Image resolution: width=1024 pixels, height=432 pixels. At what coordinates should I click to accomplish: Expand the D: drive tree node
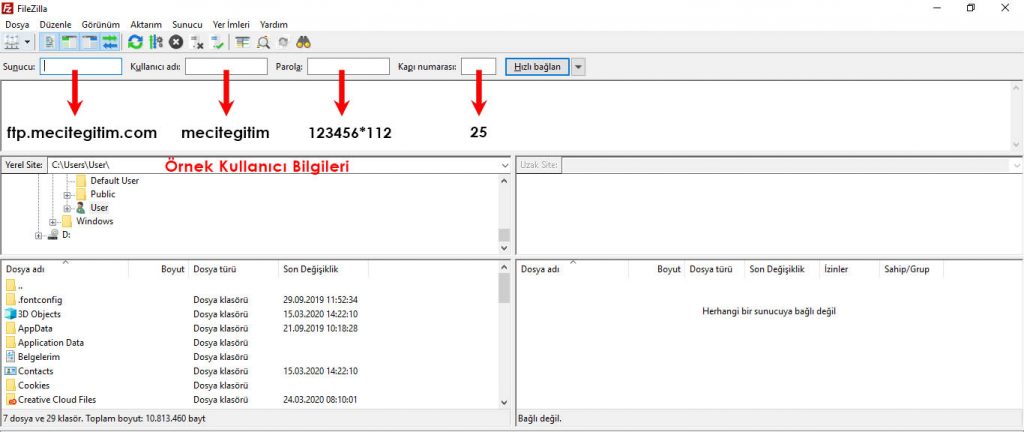[39, 236]
